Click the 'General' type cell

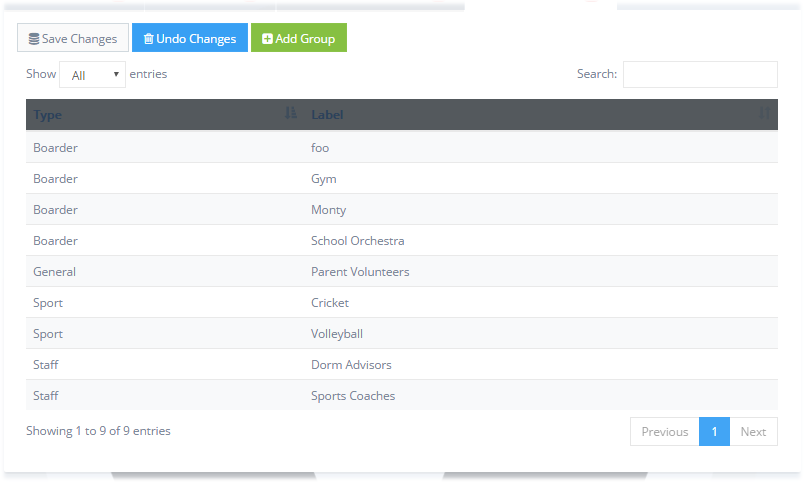click(x=165, y=272)
